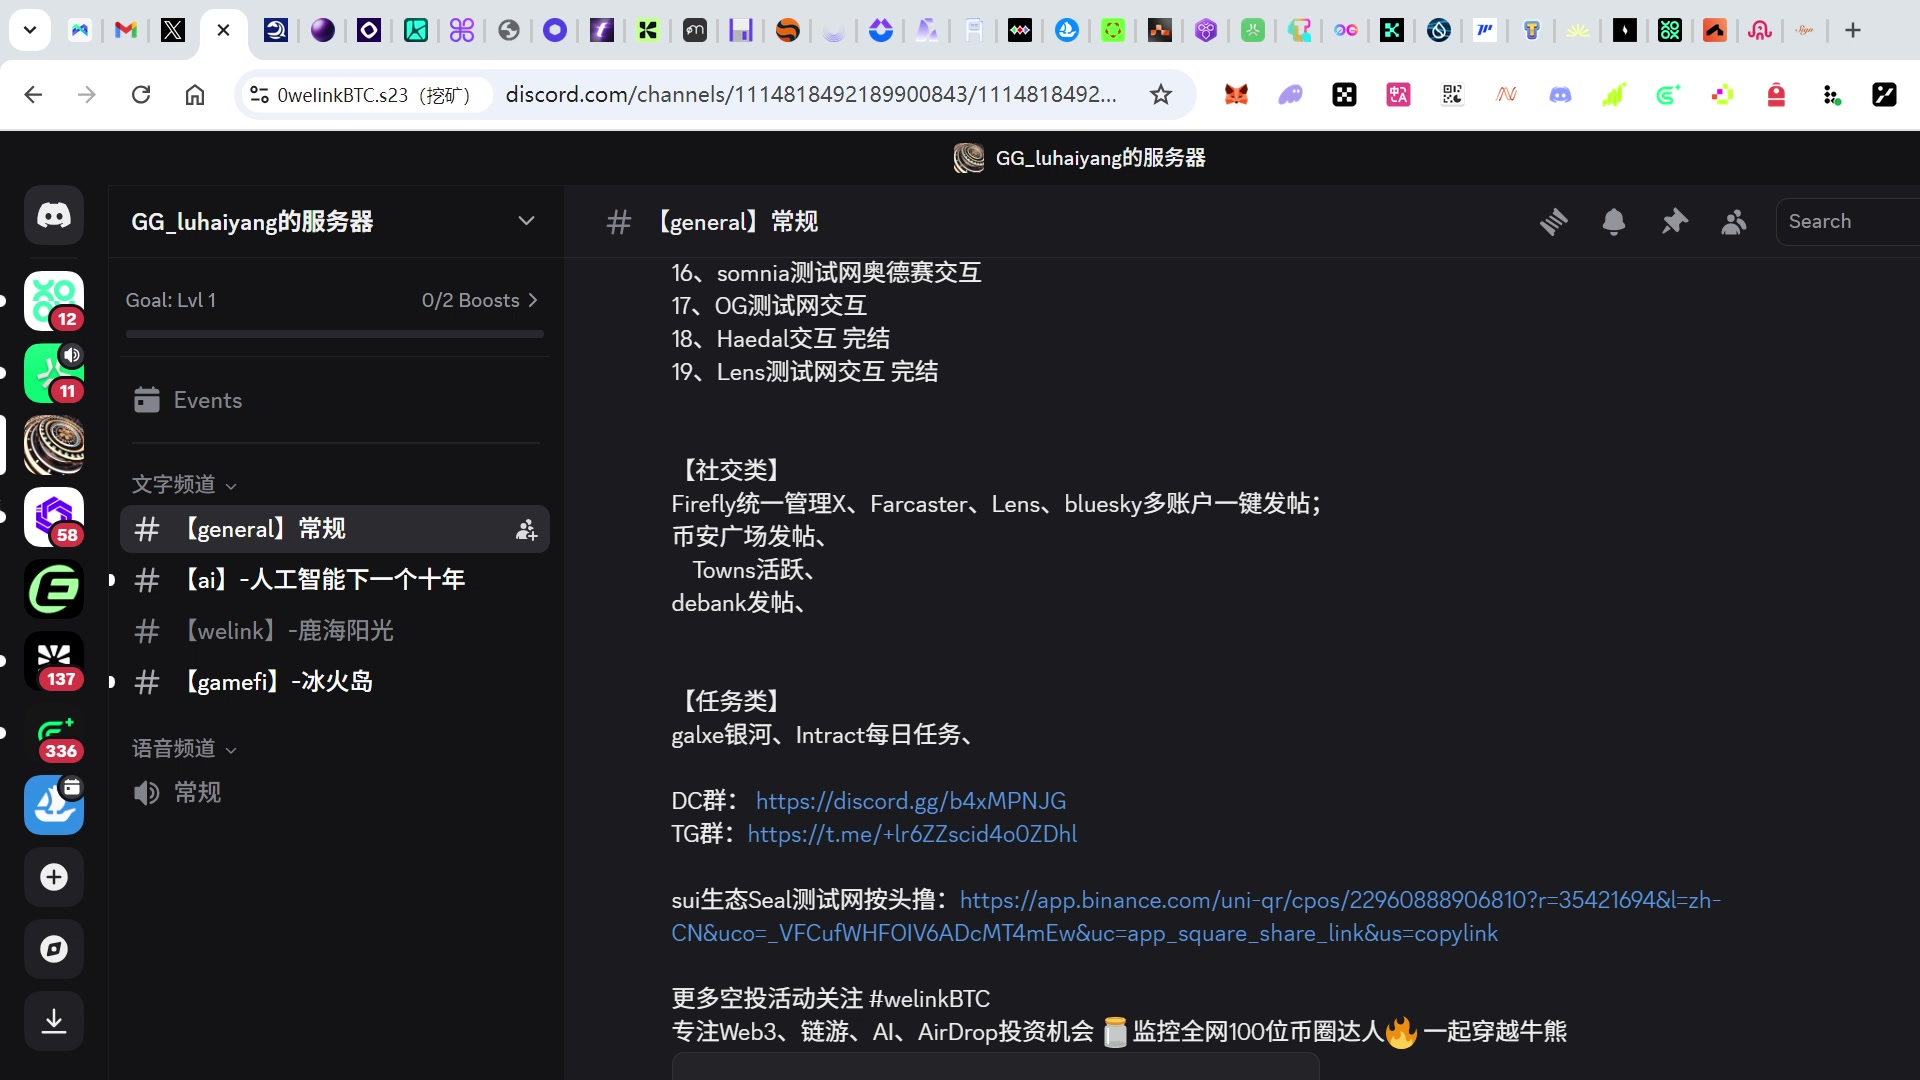Click the discord.com address bar URL
Viewport: 1920px width, 1080px height.
(x=811, y=95)
